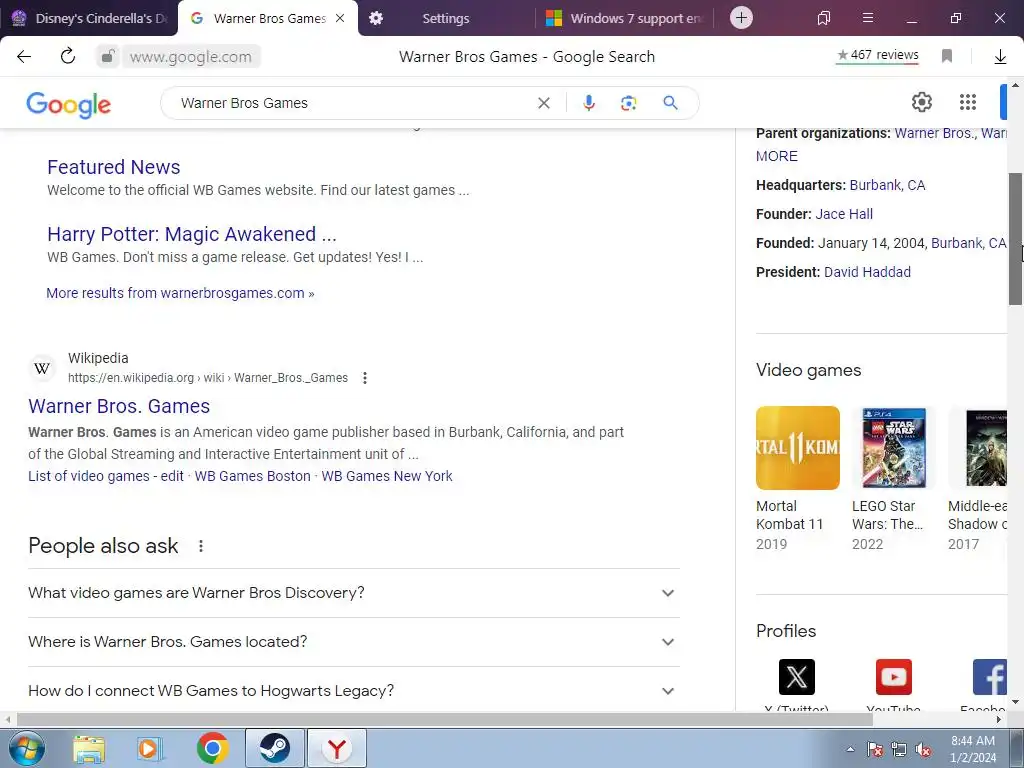The image size is (1024, 768).
Task: Open People also ask options dots
Action: (201, 546)
